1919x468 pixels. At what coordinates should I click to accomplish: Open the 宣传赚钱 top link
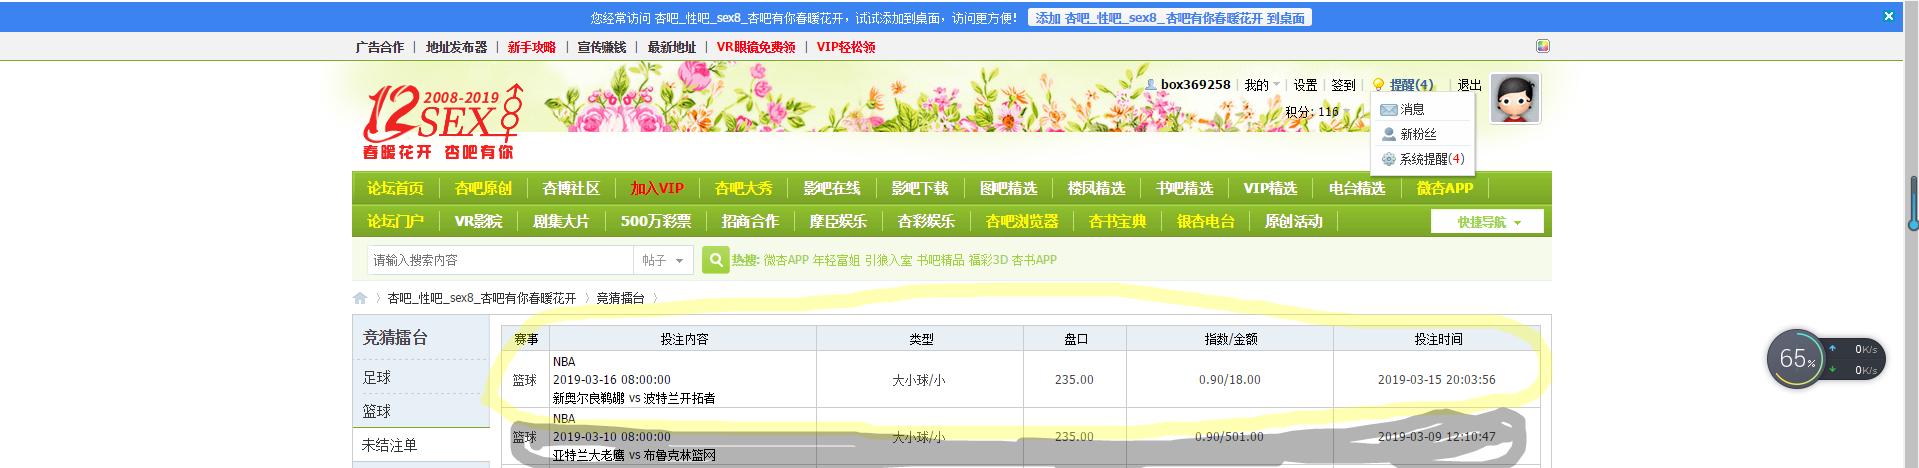click(x=602, y=47)
